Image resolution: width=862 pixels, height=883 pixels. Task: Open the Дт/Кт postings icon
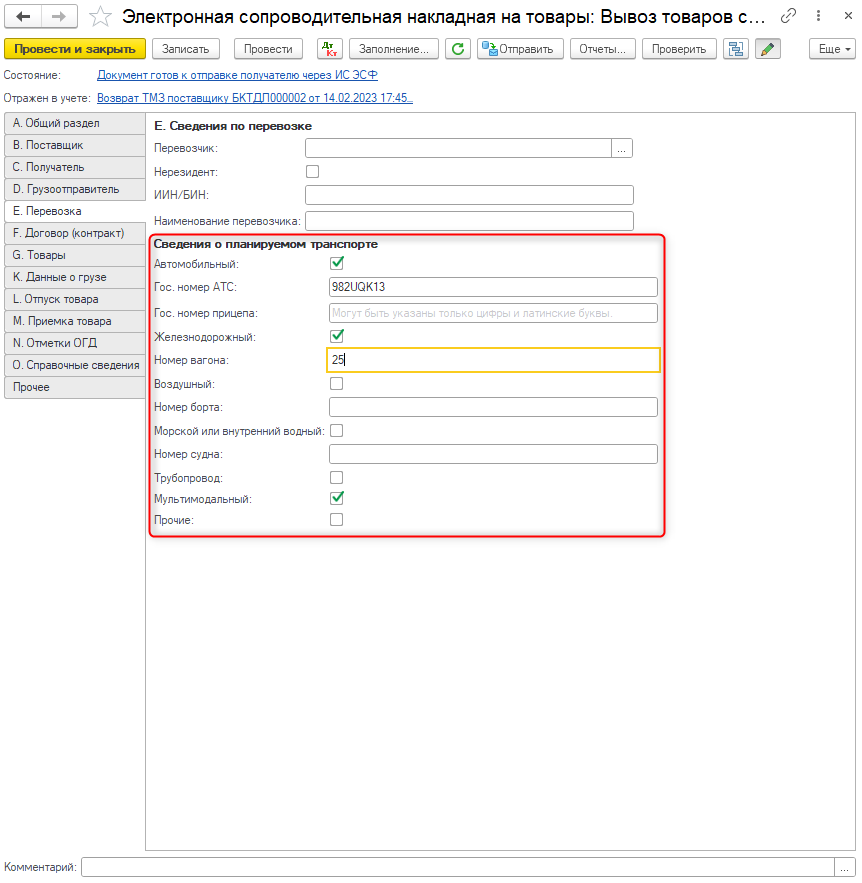(329, 49)
